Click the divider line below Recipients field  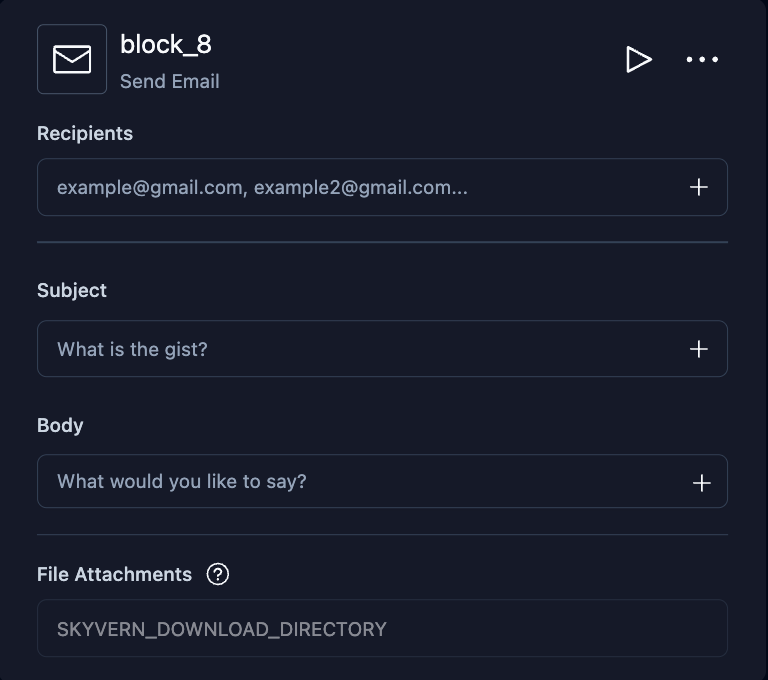coord(382,242)
